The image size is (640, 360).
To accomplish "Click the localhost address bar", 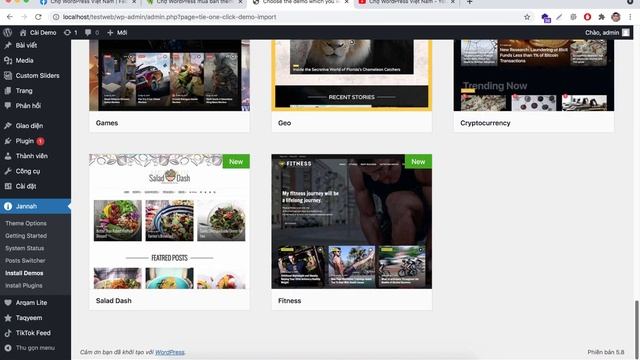I will click(286, 17).
